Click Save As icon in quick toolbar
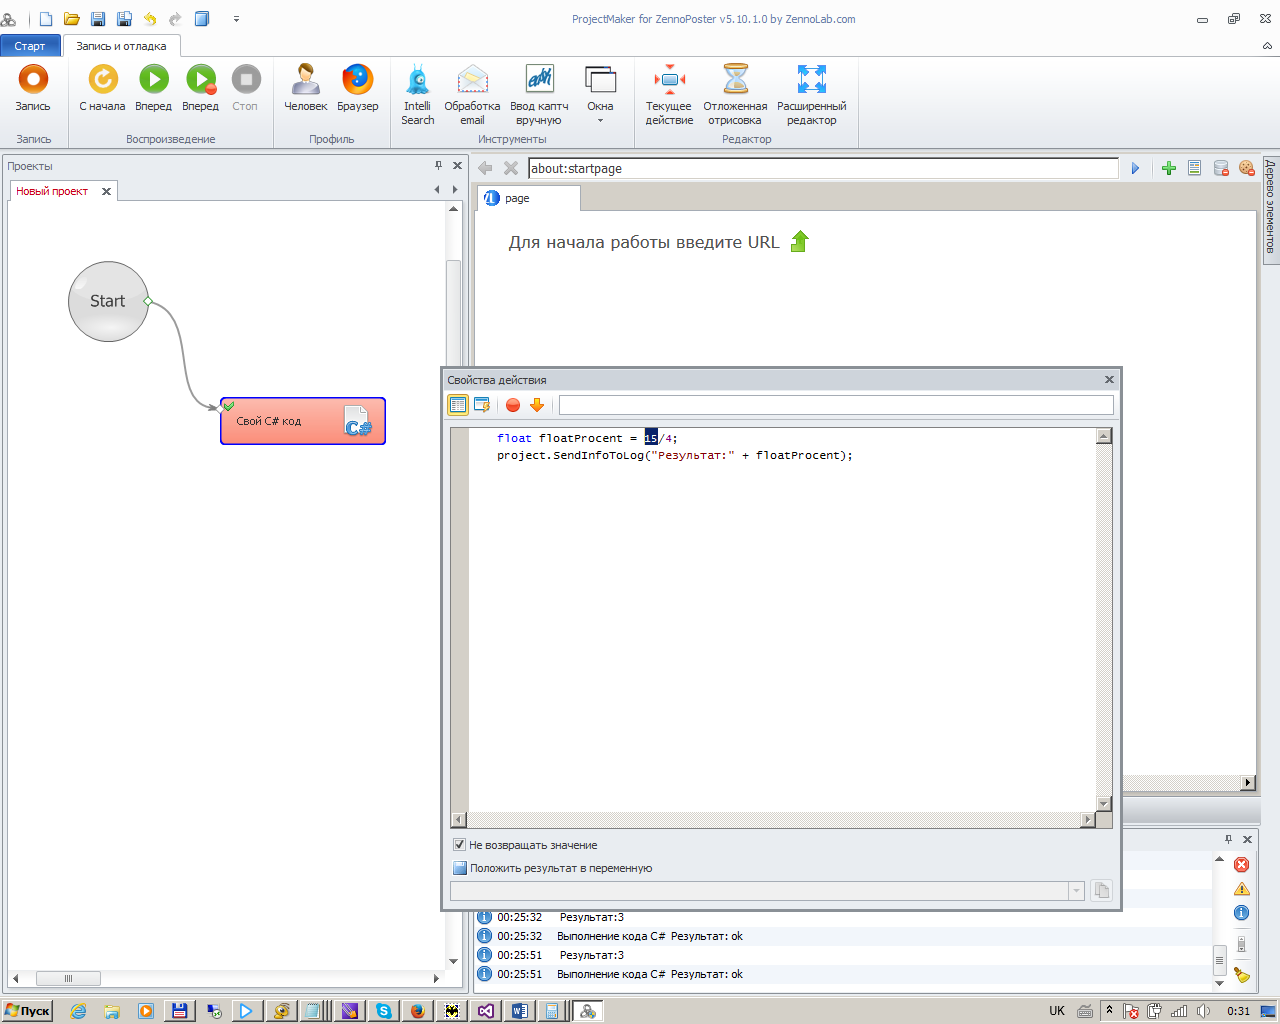Screen dimensions: 1280x1024 124,19
